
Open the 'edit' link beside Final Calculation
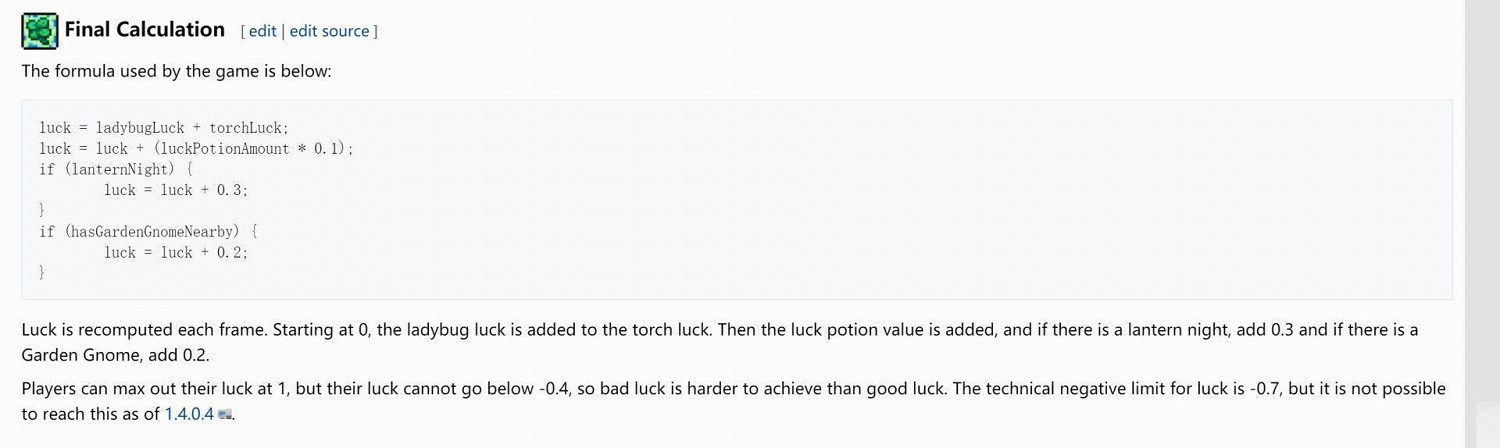(262, 31)
